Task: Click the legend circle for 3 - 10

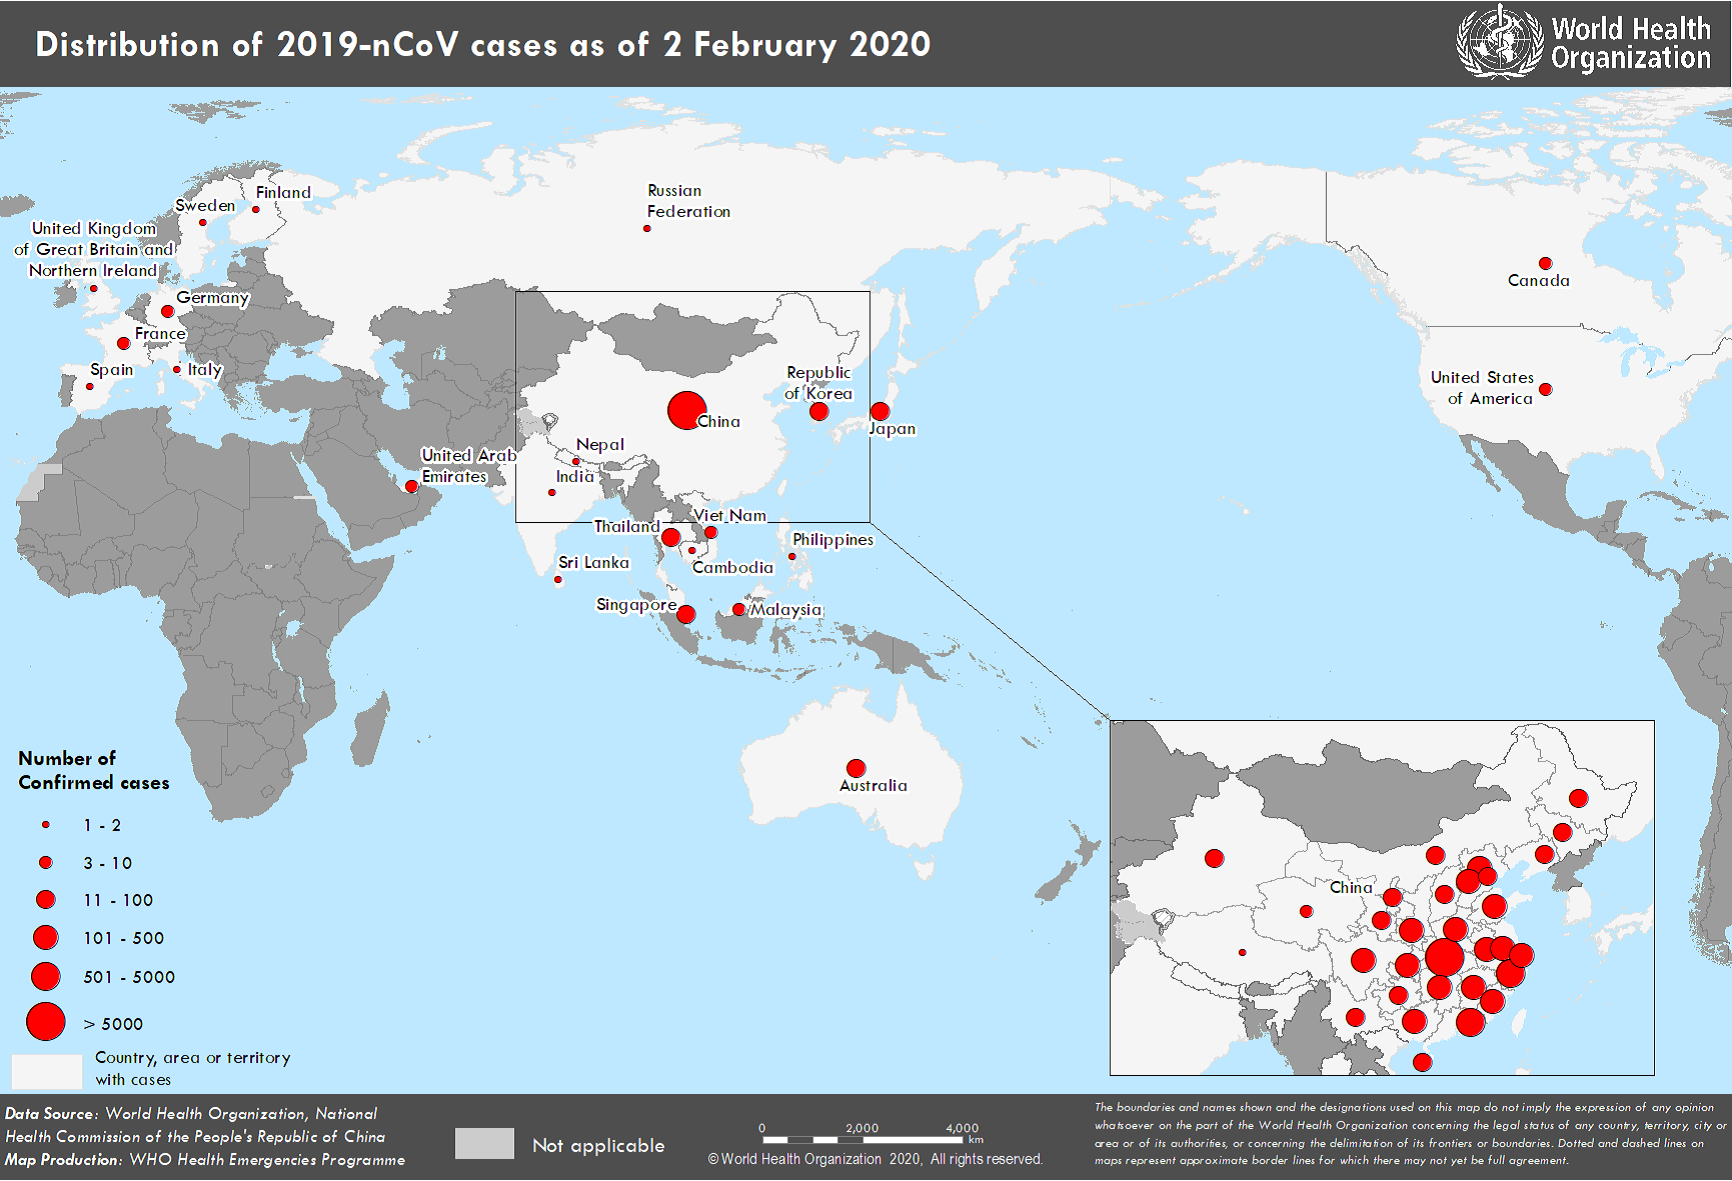Action: [x=46, y=862]
